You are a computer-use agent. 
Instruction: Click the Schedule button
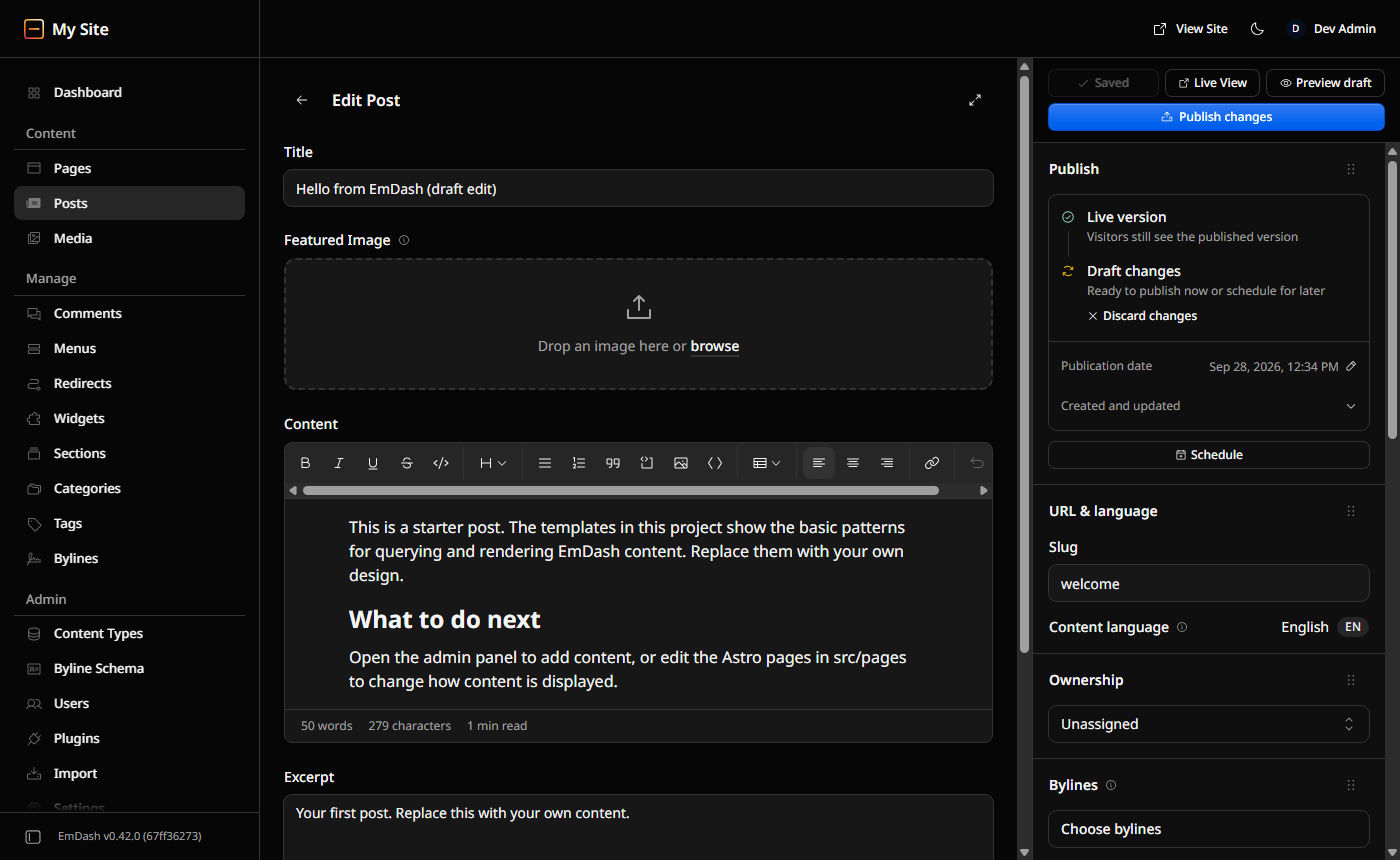click(1209, 455)
